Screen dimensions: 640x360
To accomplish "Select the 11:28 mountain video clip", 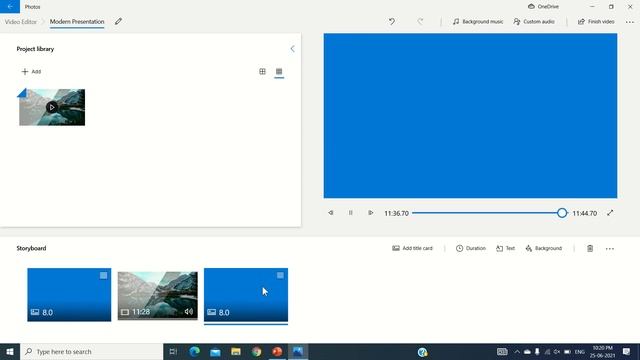I will tap(158, 296).
